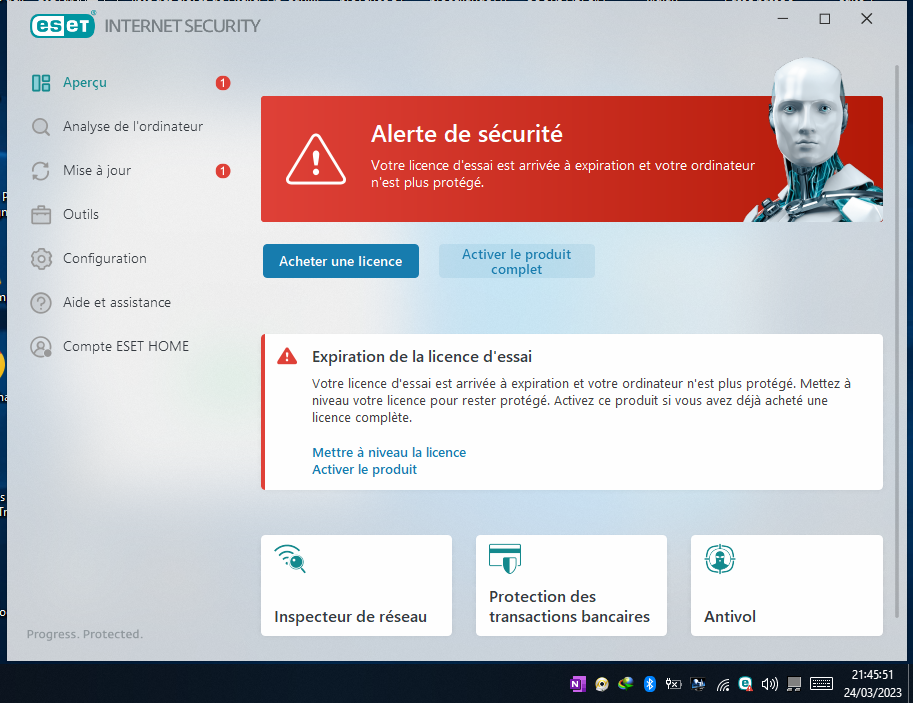Click the magnifier icon for computer scan
The width and height of the screenshot is (915, 703).
[x=41, y=127]
